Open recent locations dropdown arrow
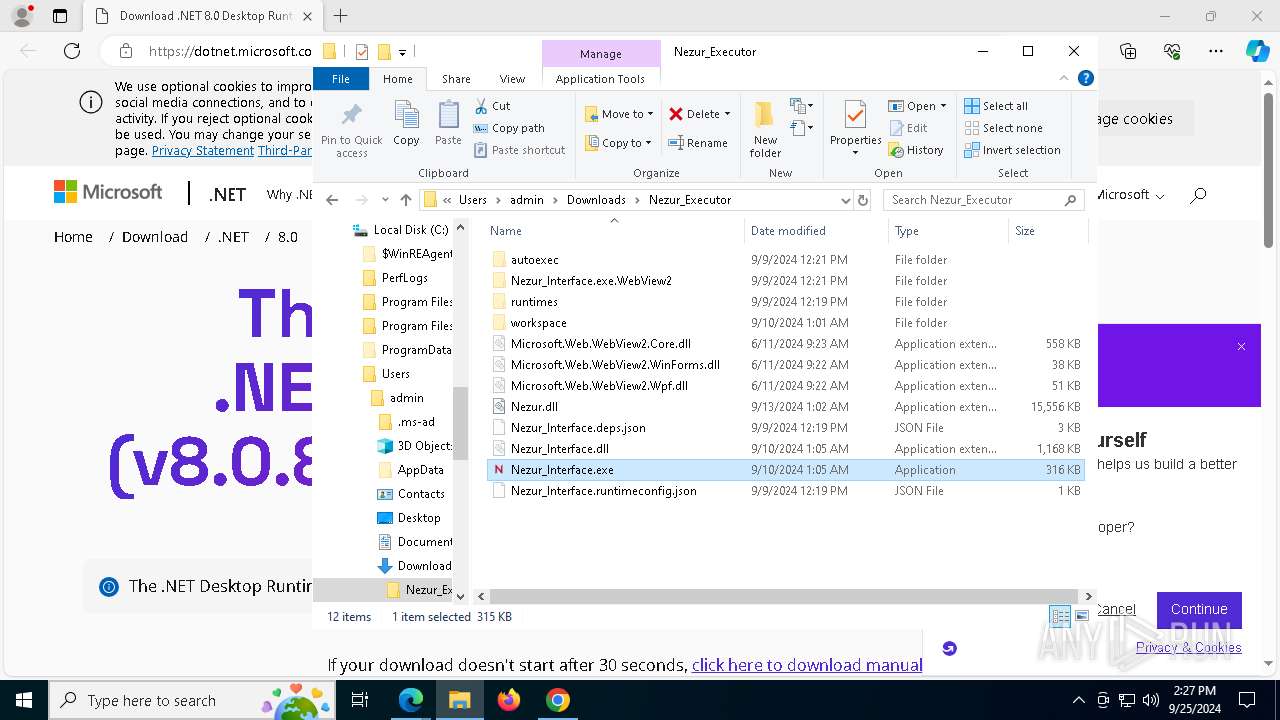 click(x=385, y=200)
